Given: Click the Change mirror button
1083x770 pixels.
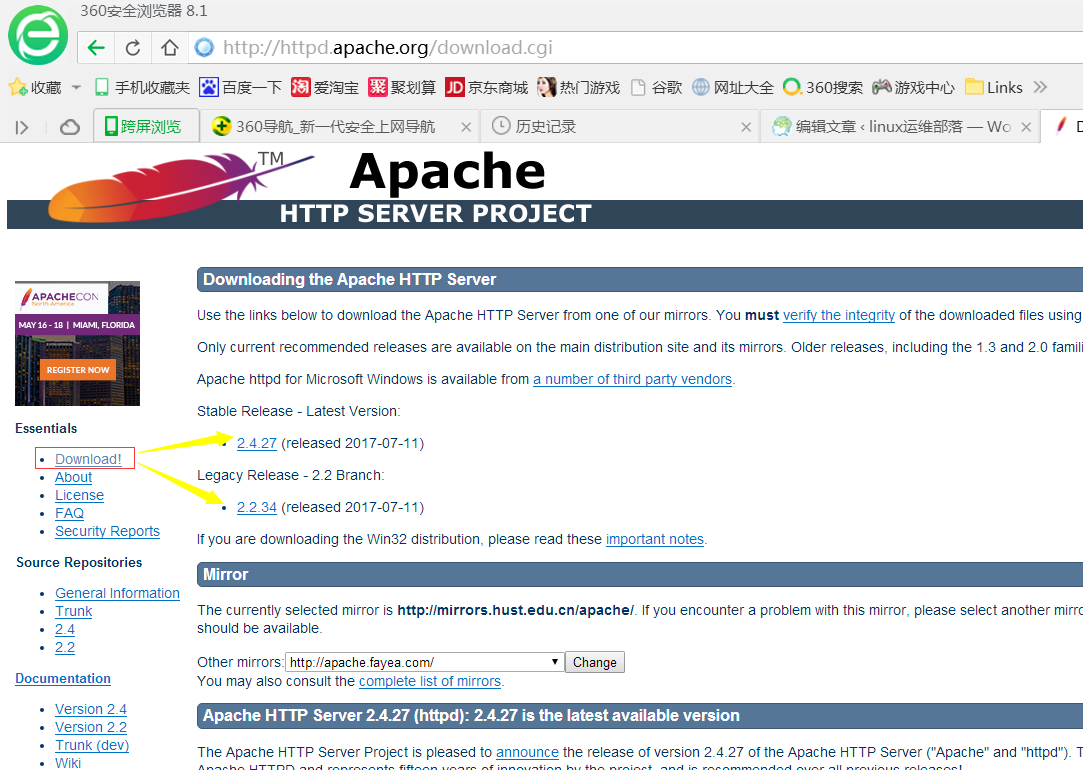Looking at the screenshot, I should (595, 662).
